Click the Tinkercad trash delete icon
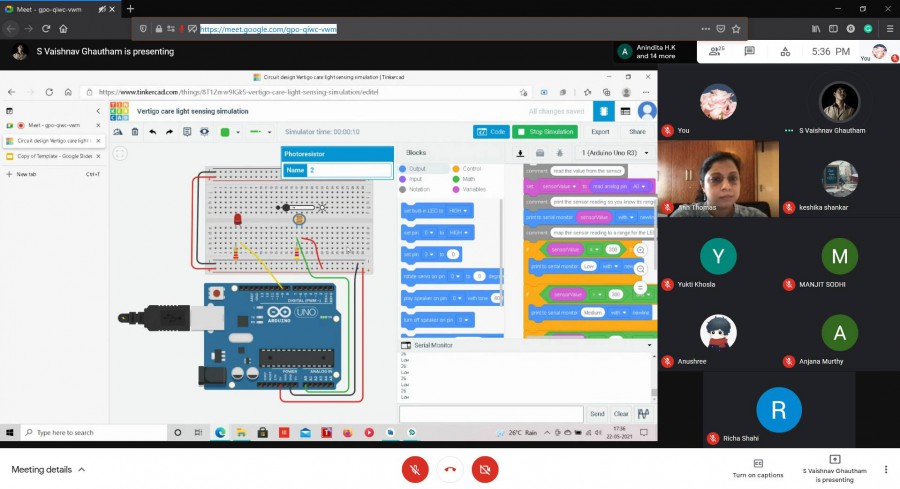The height and width of the screenshot is (489, 900). (135, 131)
